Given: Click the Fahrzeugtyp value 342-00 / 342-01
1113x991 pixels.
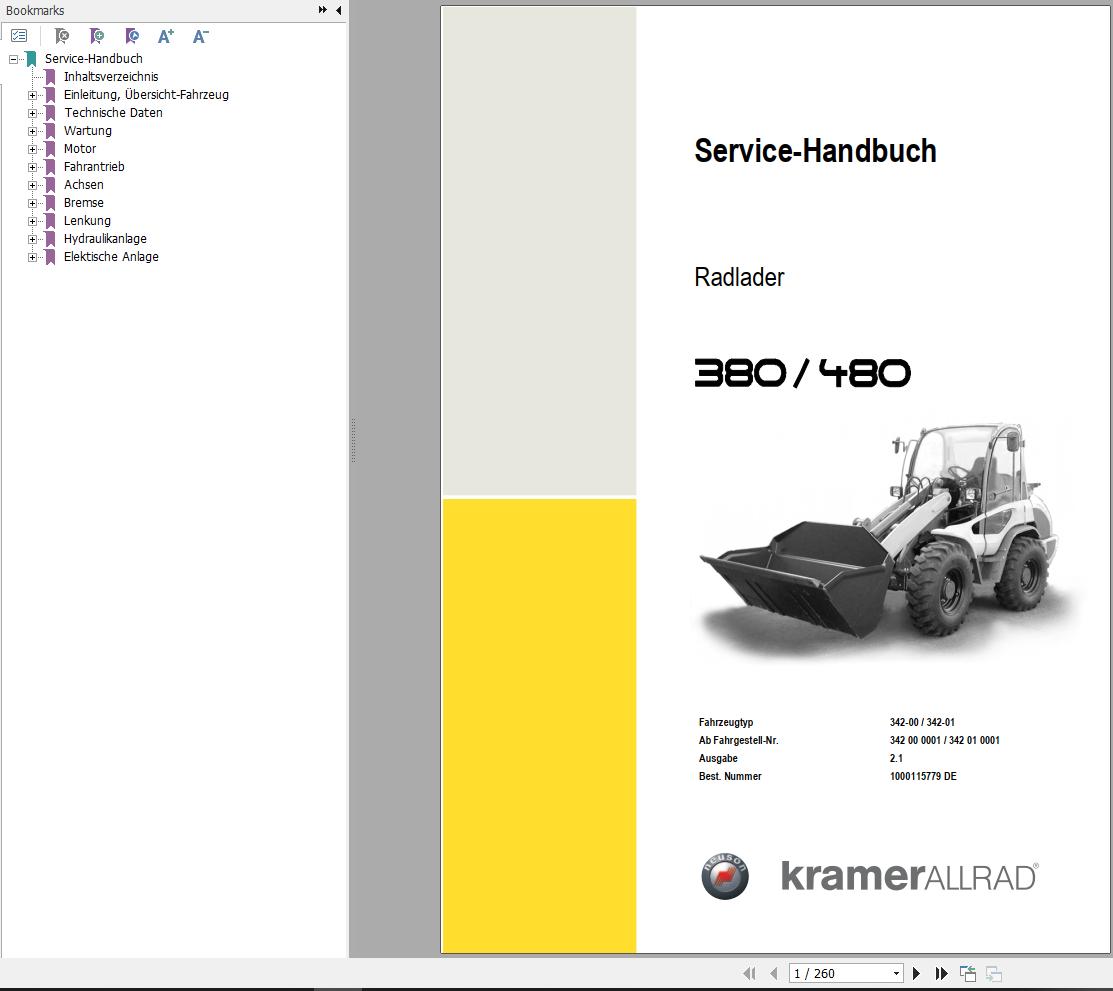Looking at the screenshot, I should point(922,722).
